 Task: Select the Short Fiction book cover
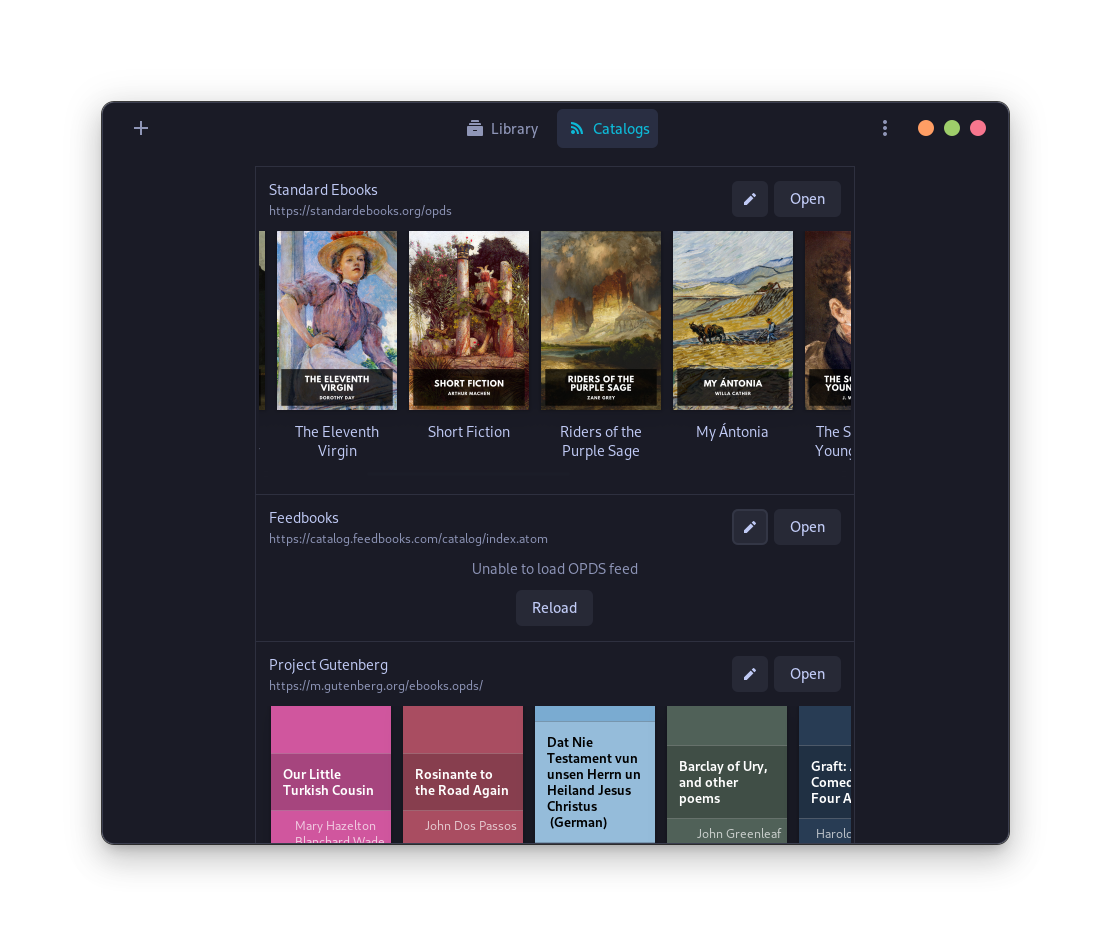pos(469,320)
